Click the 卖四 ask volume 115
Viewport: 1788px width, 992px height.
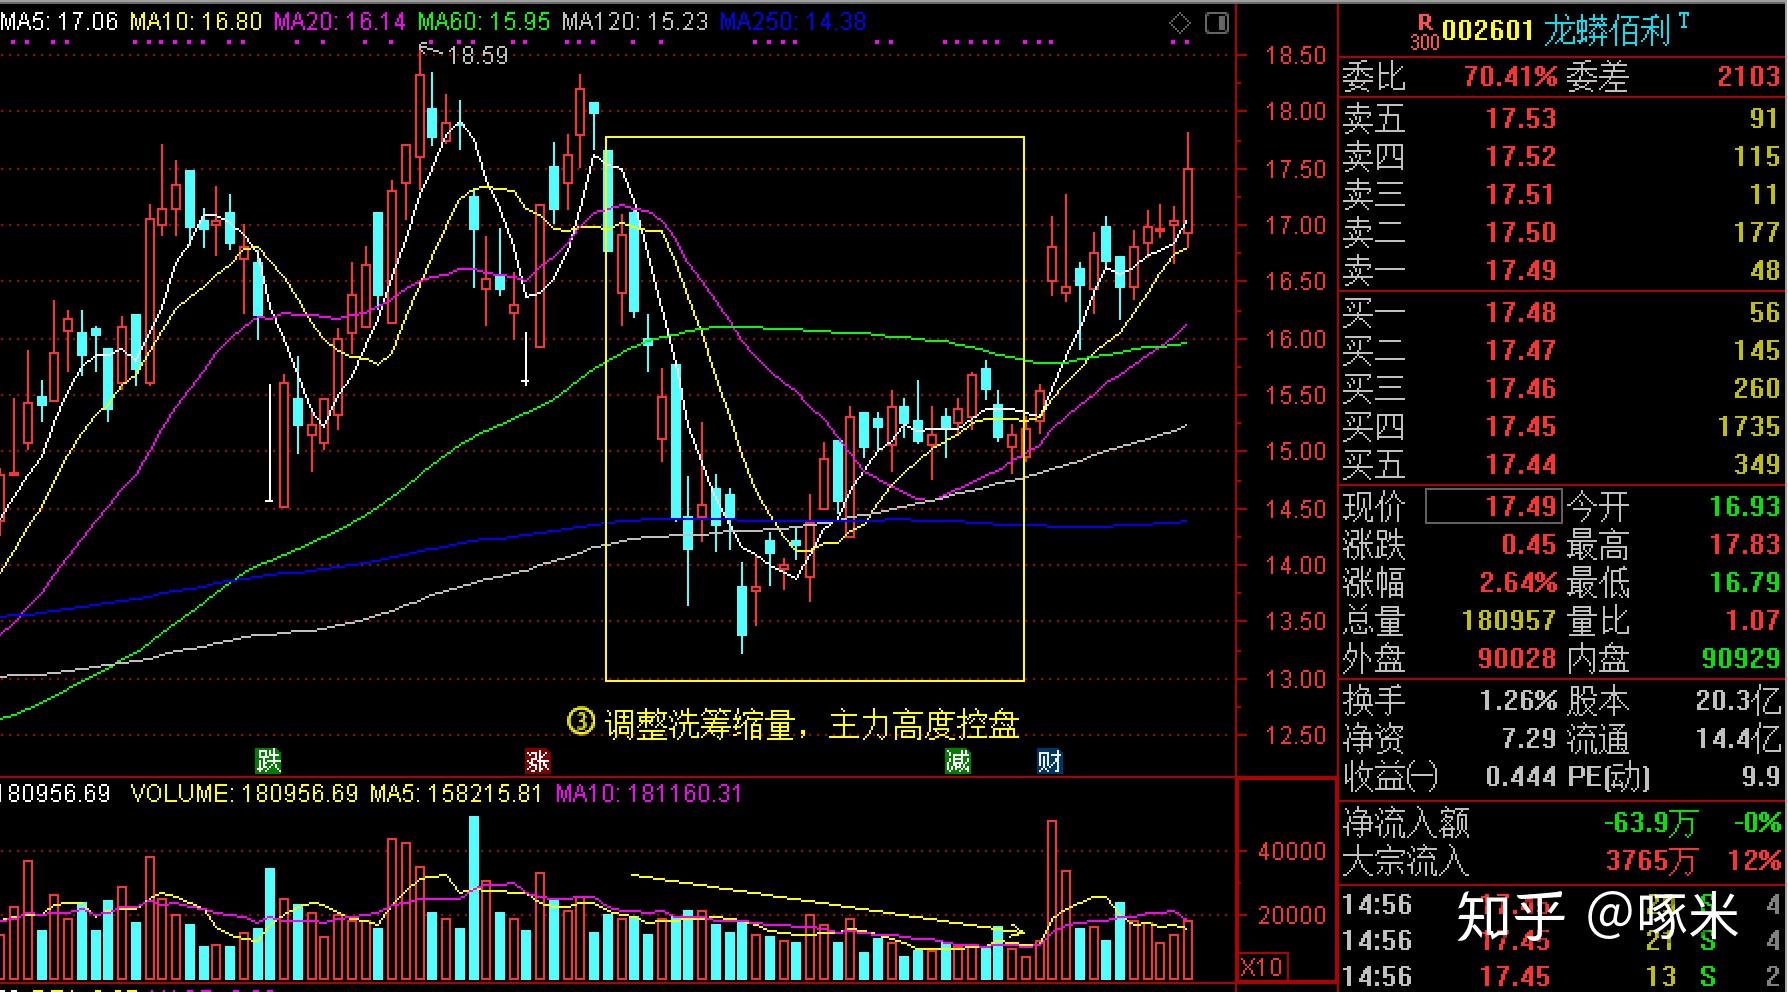[1757, 157]
